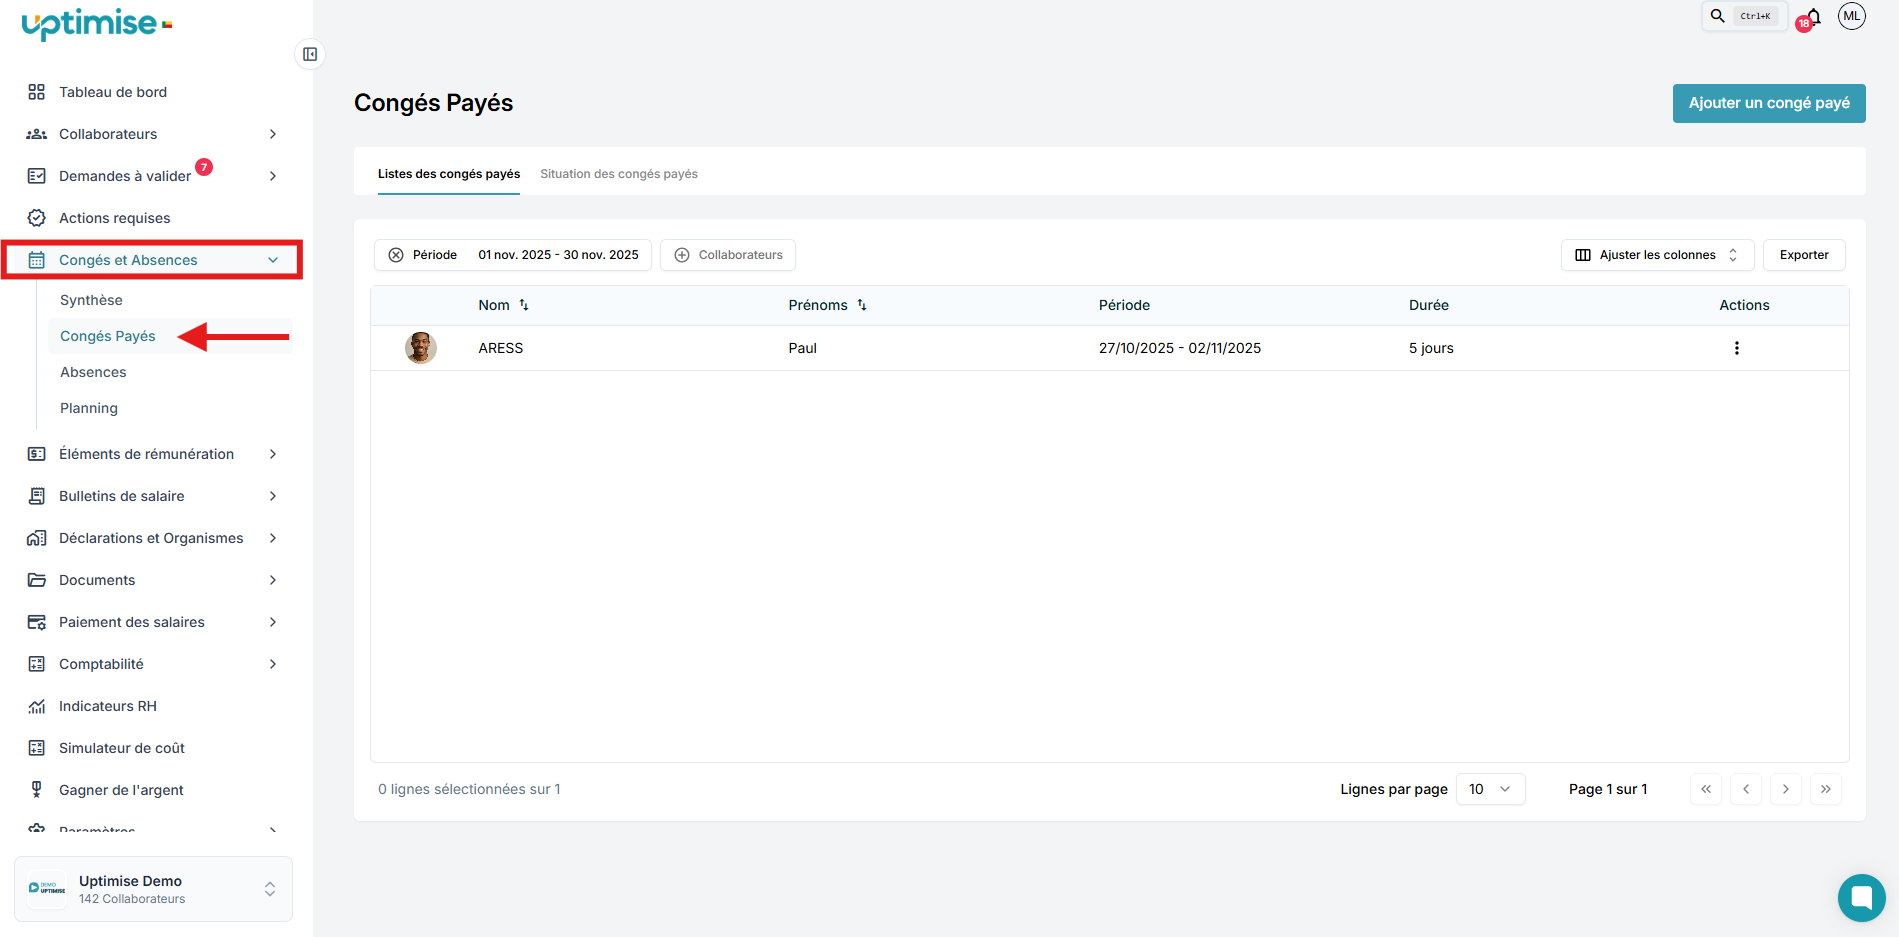Click the search magnifier icon
This screenshot has width=1899, height=937.
pos(1718,16)
